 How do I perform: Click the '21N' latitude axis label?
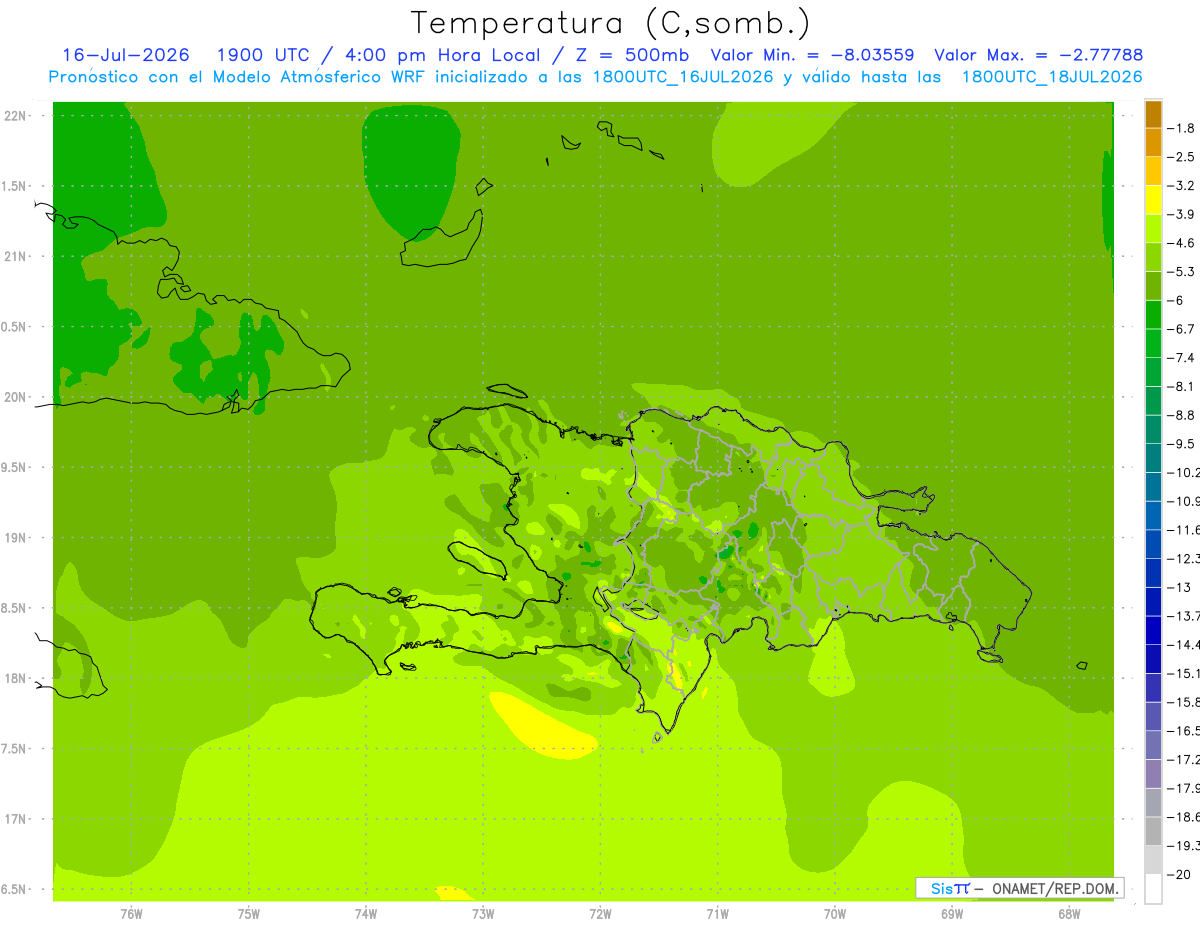click(15, 256)
